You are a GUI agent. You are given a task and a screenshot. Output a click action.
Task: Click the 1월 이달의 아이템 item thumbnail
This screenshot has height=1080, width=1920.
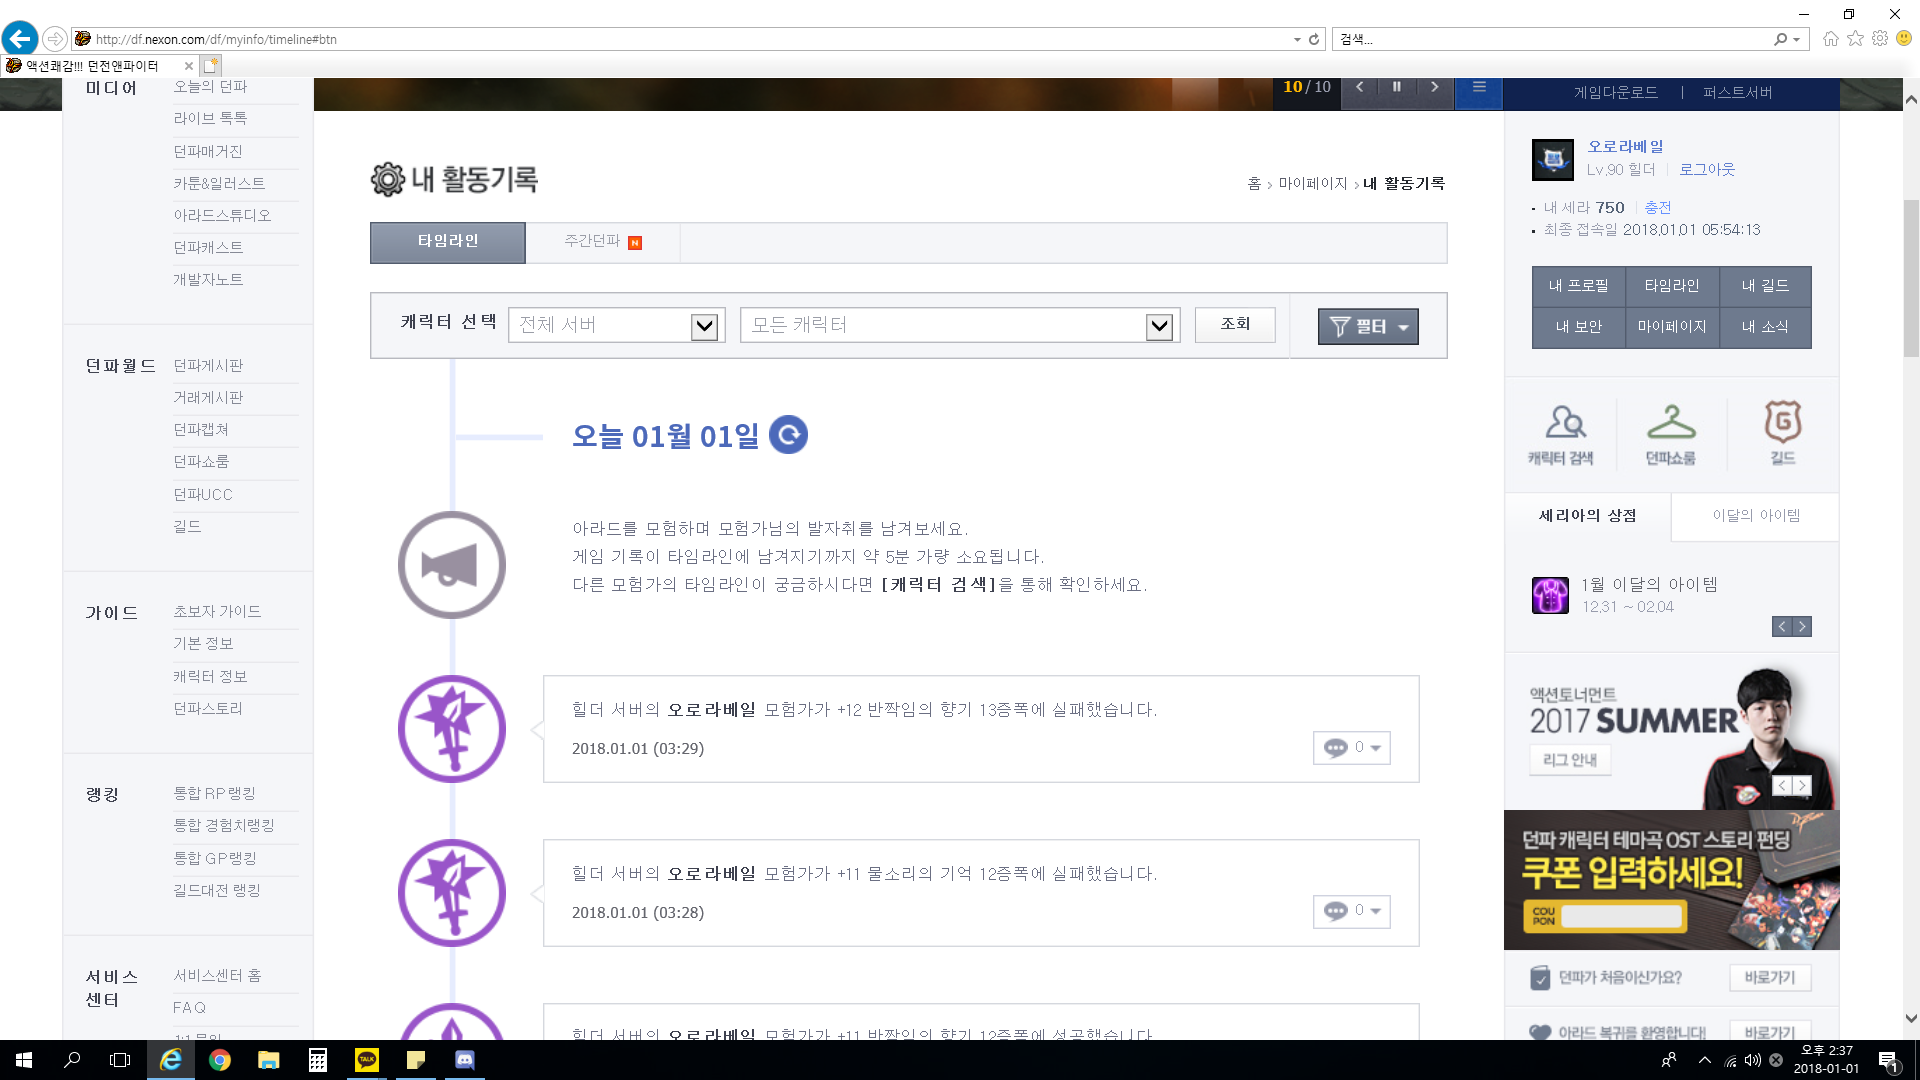pyautogui.click(x=1550, y=595)
